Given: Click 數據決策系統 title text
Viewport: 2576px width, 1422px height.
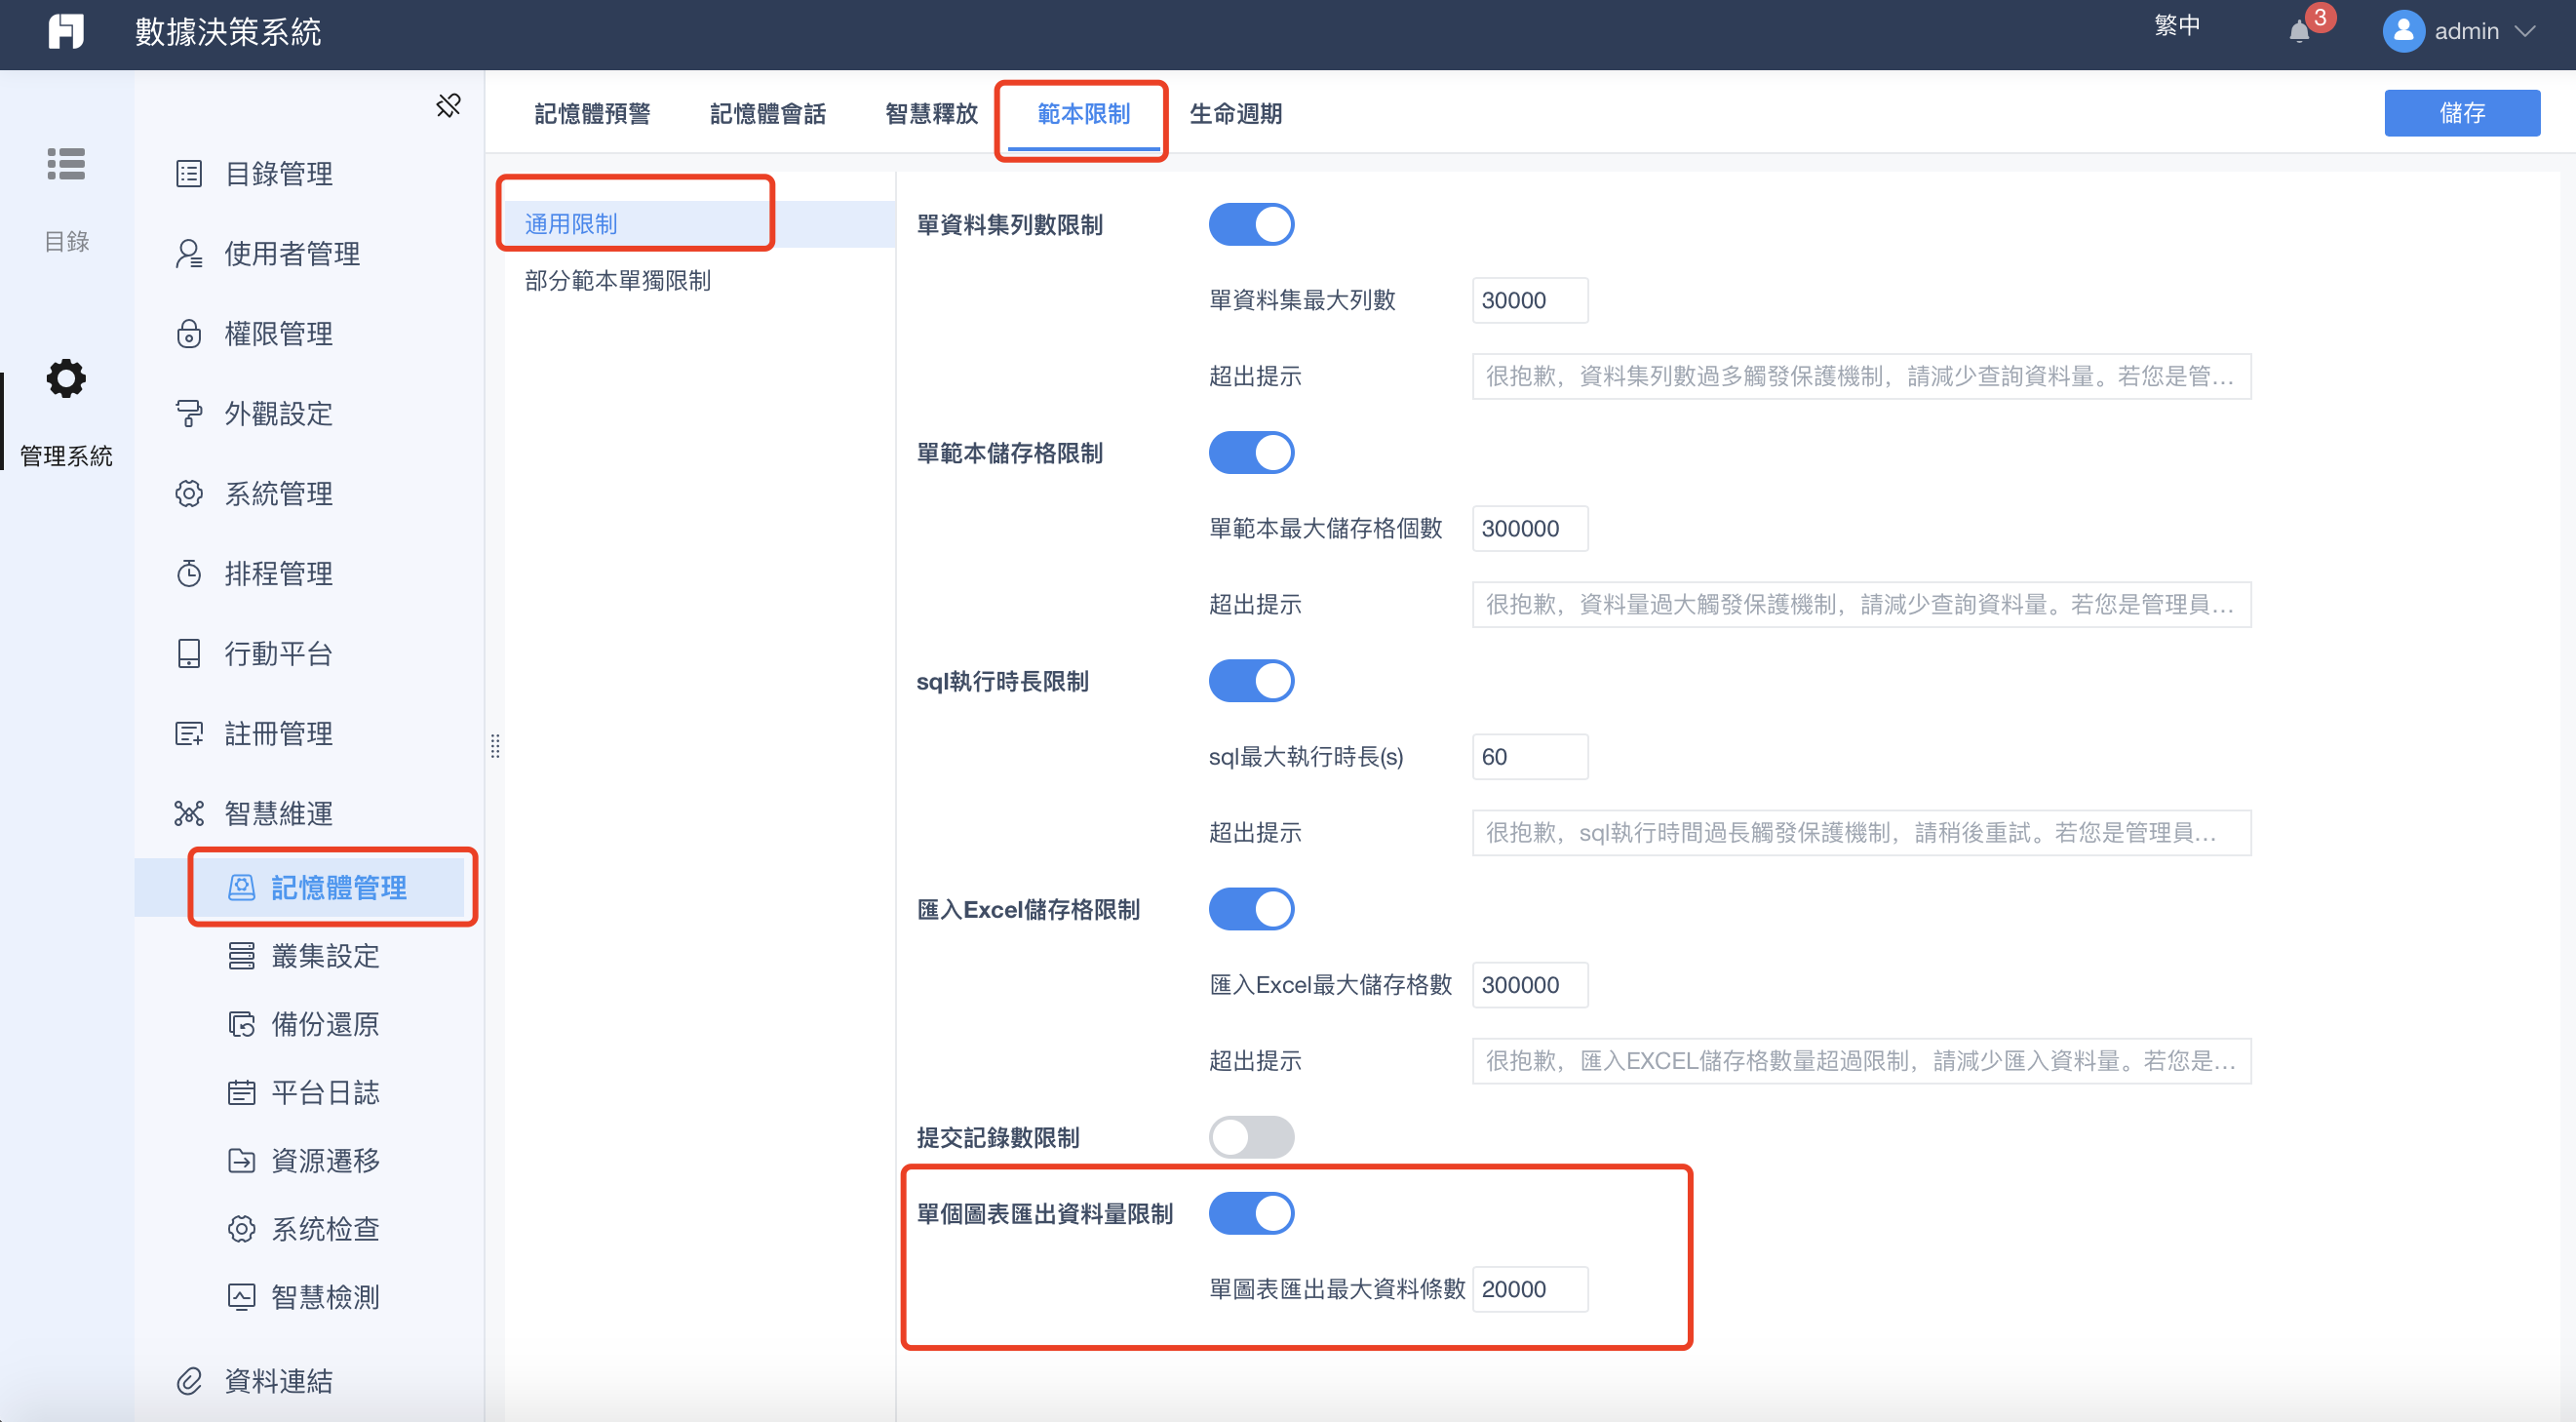Looking at the screenshot, I should coord(228,32).
